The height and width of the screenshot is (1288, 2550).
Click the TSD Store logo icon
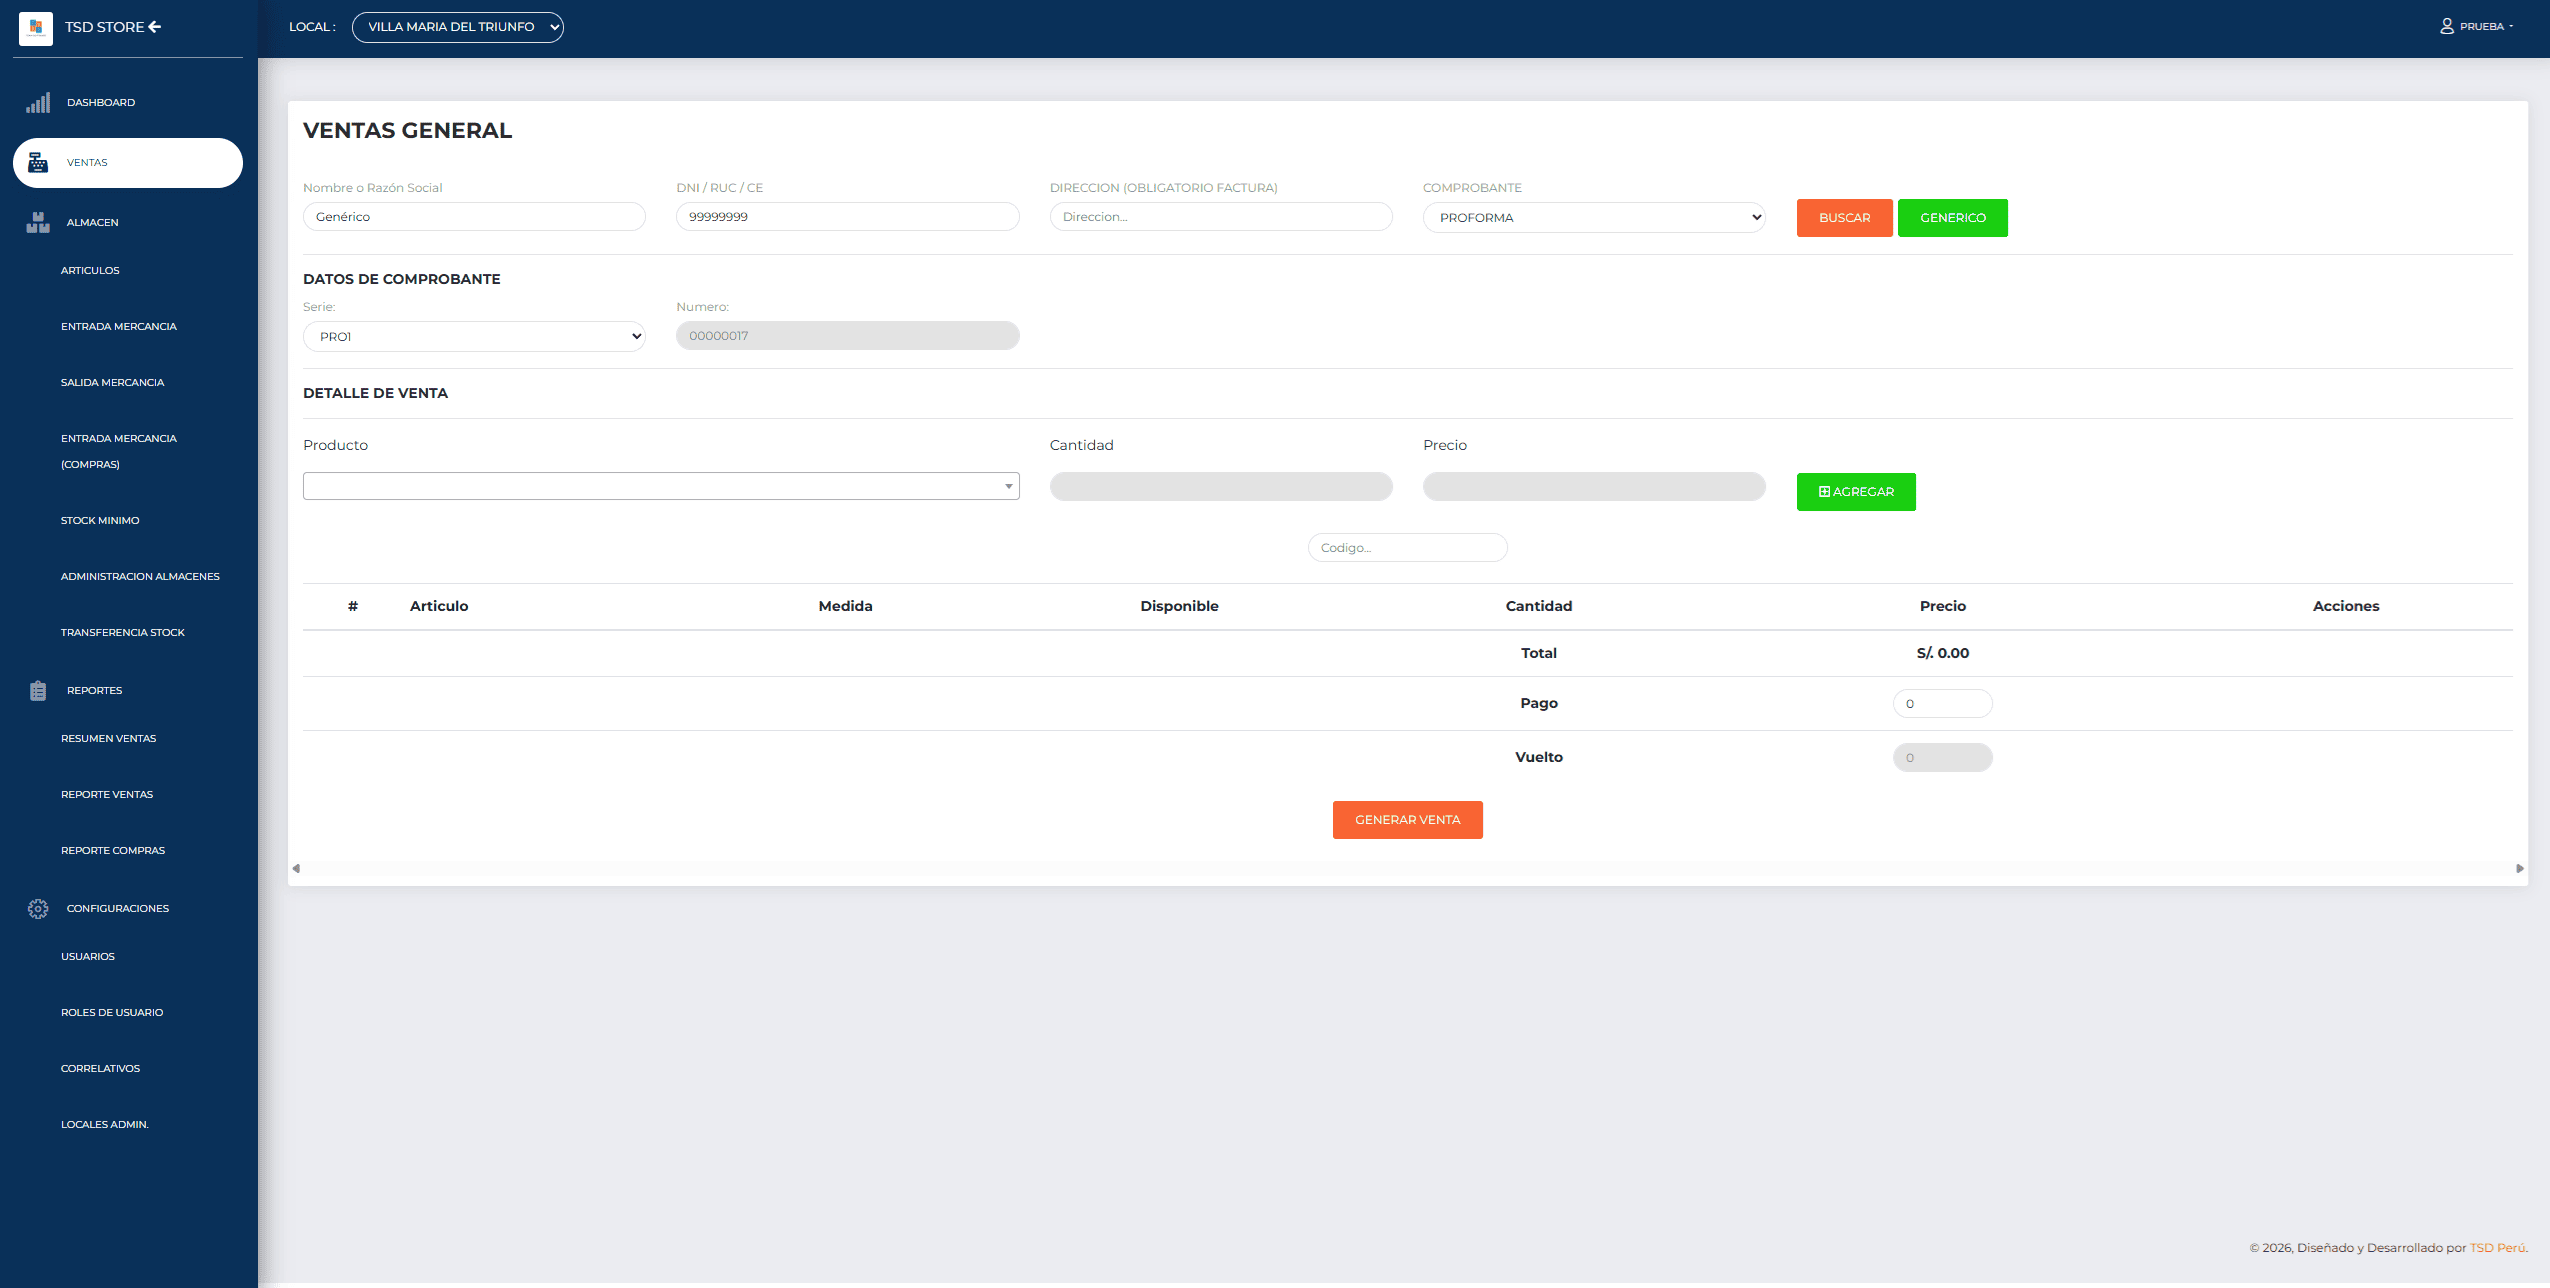(36, 27)
